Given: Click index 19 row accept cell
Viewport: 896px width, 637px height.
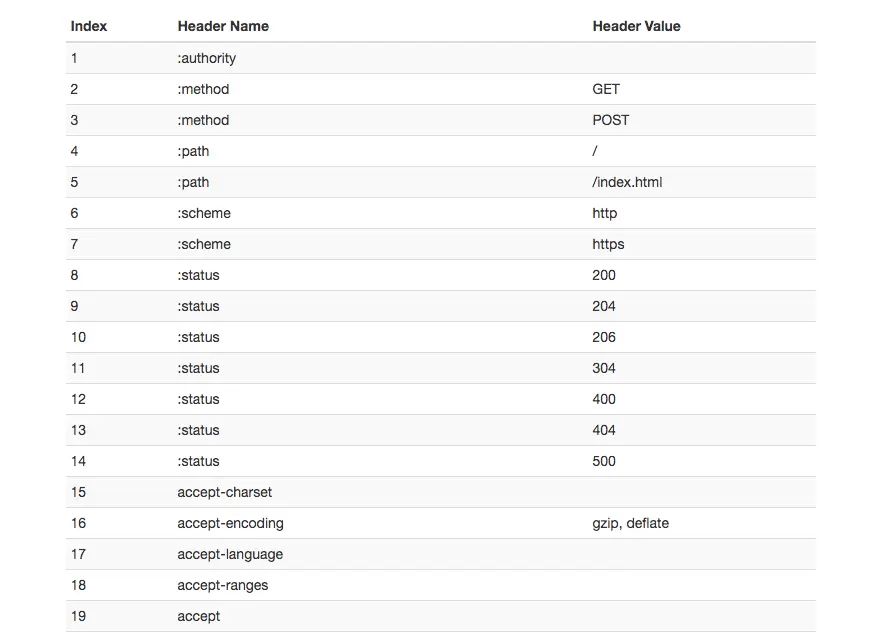Looking at the screenshot, I should (x=199, y=616).
